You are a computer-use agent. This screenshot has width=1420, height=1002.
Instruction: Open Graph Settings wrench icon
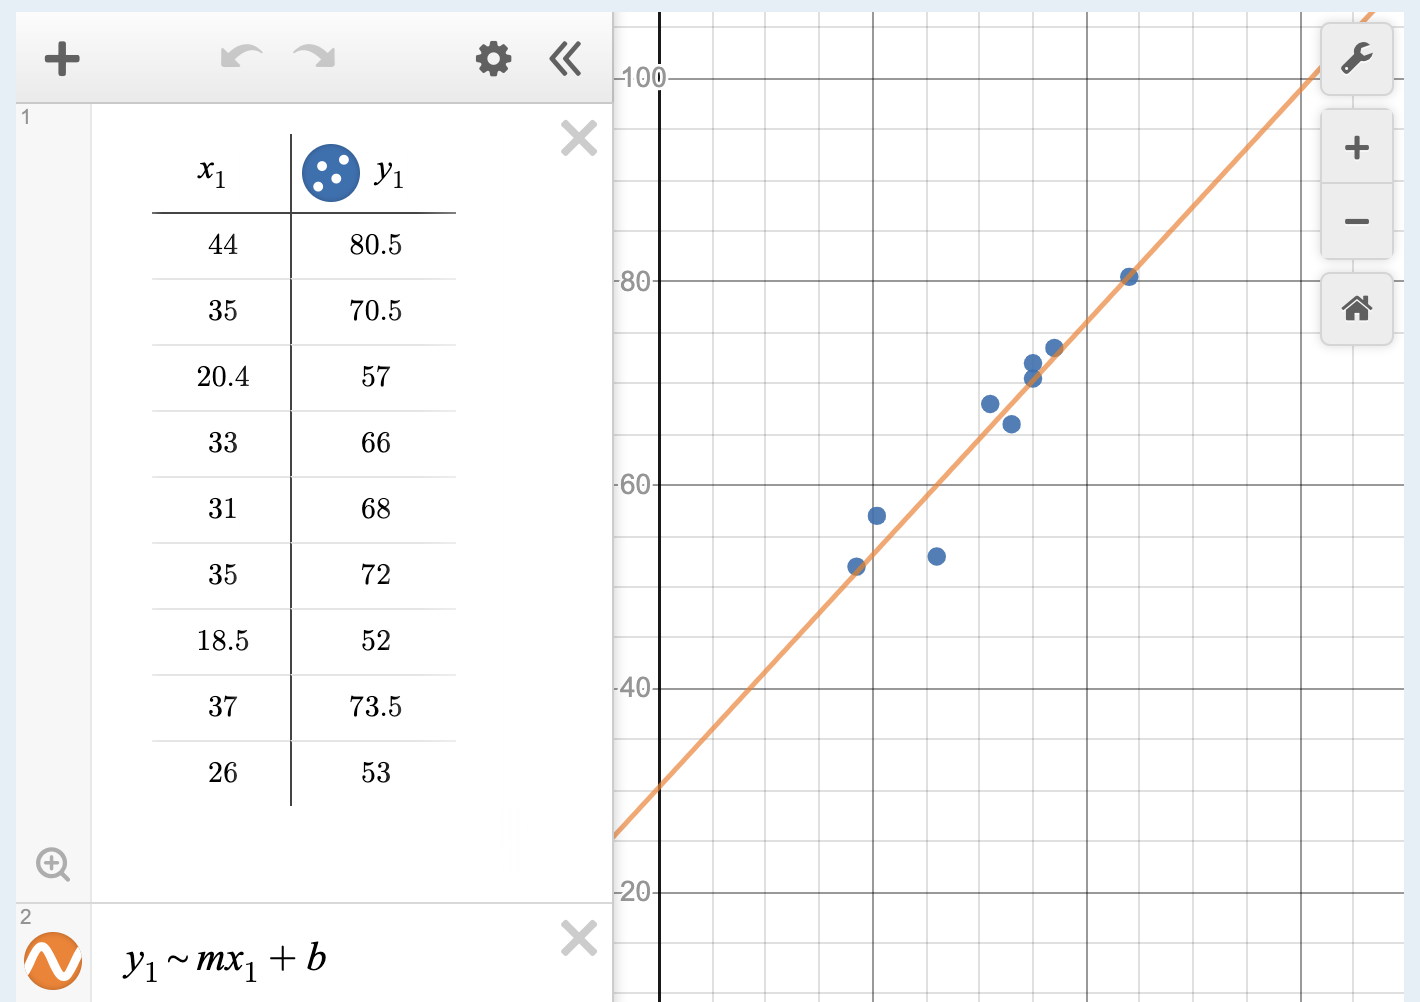point(1357,59)
